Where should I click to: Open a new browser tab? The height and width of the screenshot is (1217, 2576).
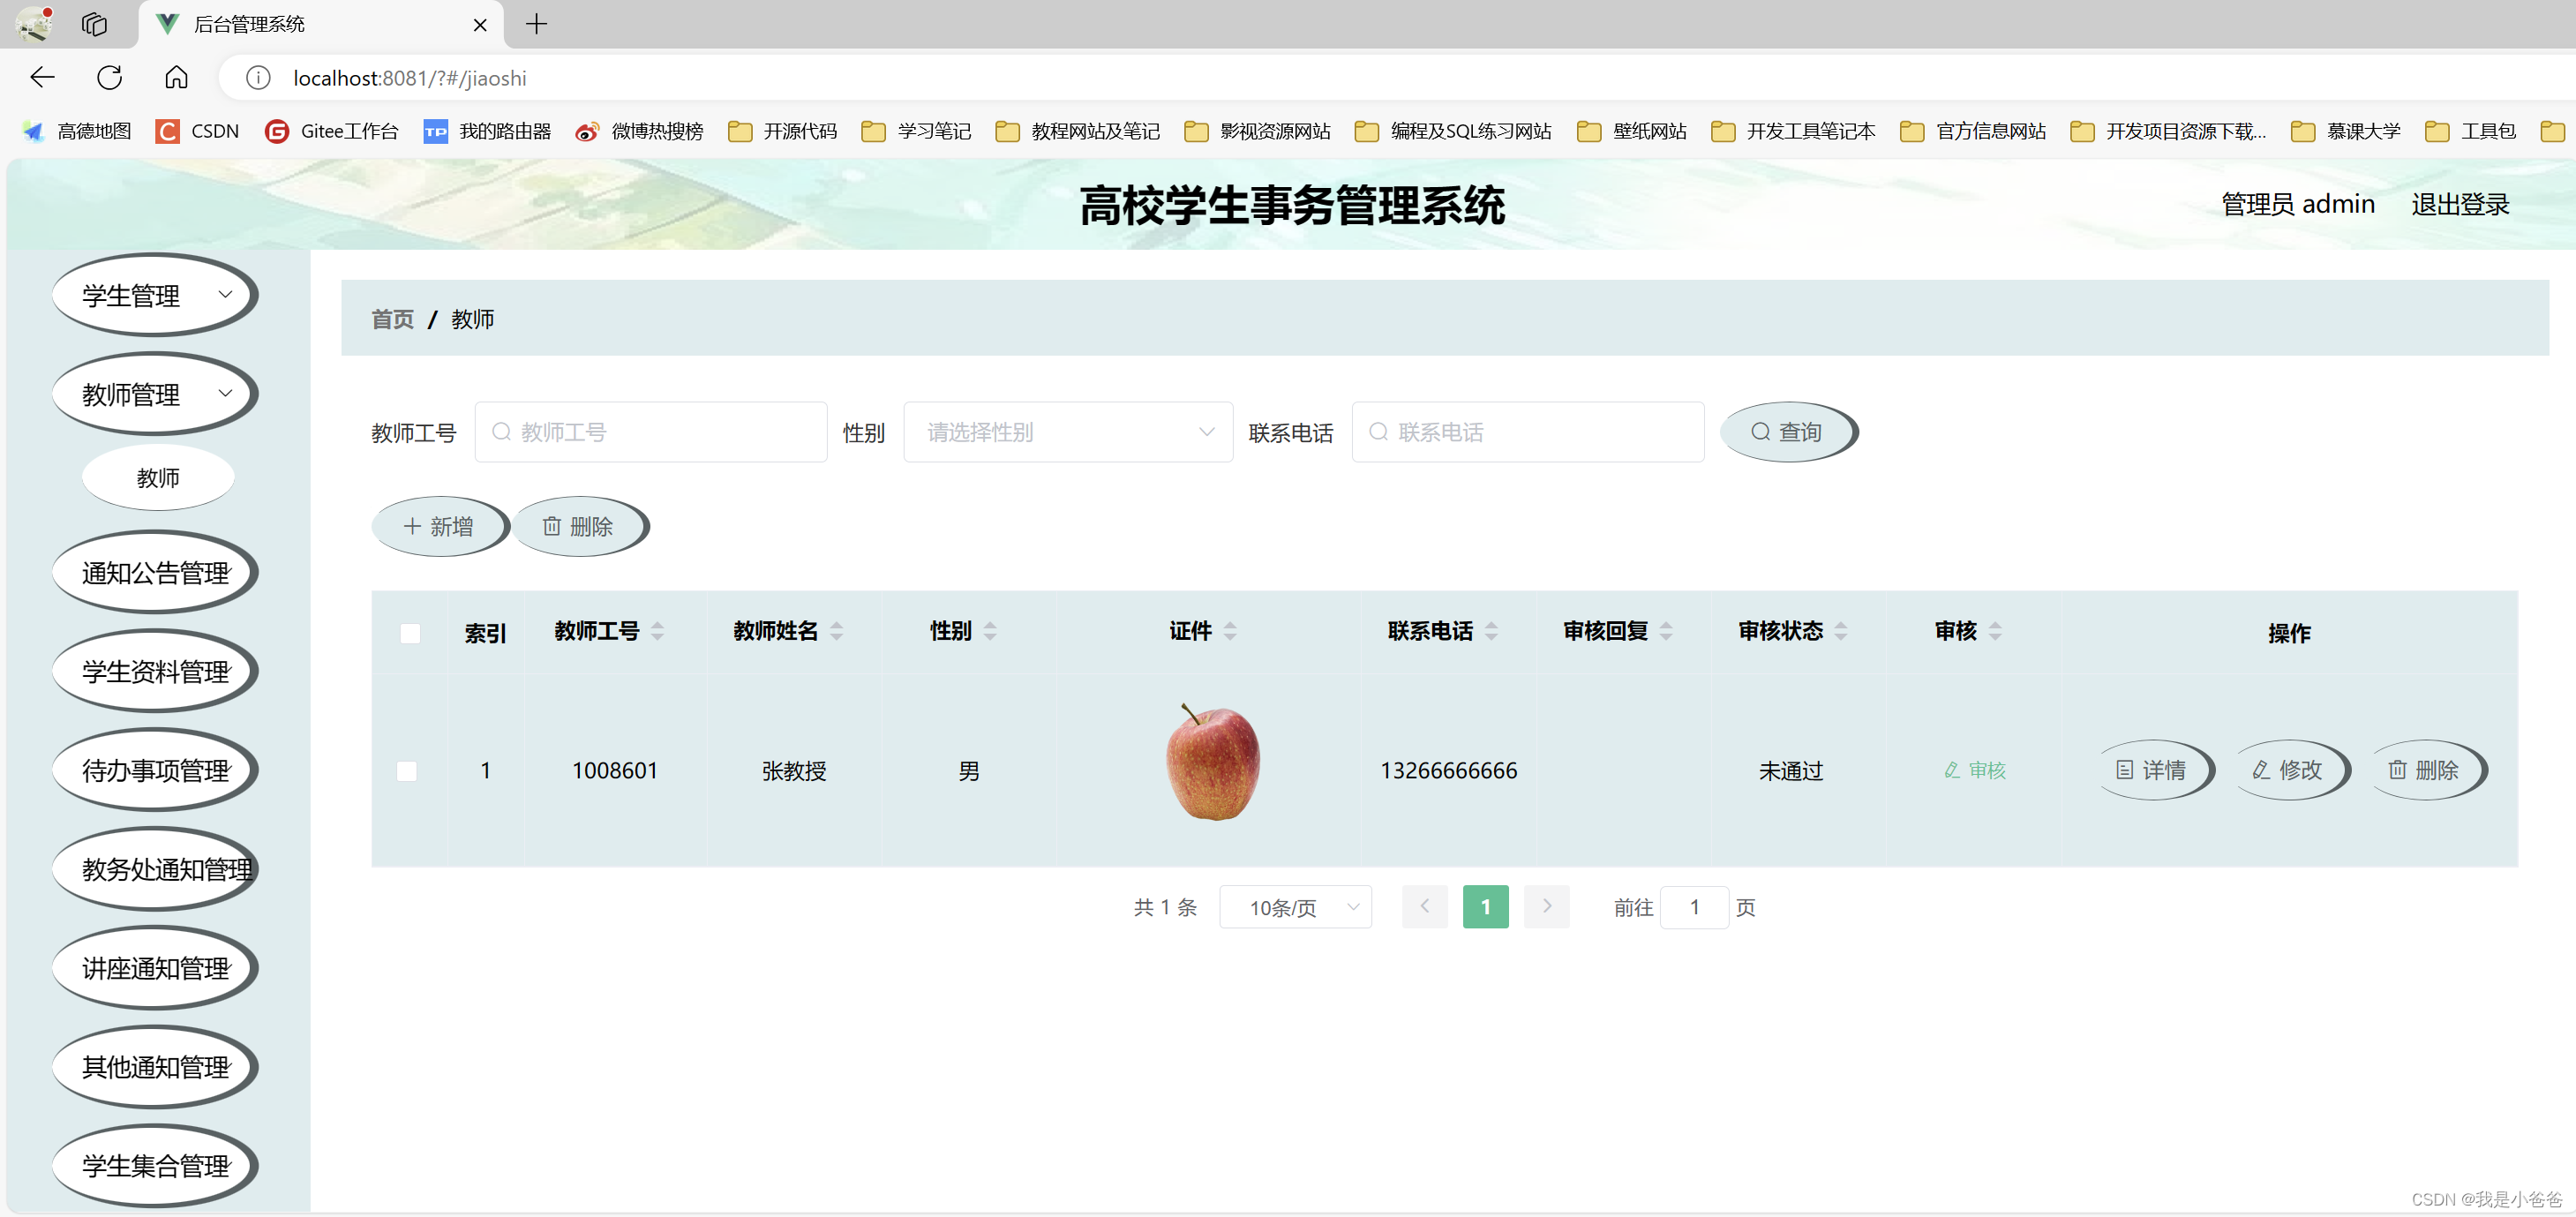pyautogui.click(x=536, y=24)
